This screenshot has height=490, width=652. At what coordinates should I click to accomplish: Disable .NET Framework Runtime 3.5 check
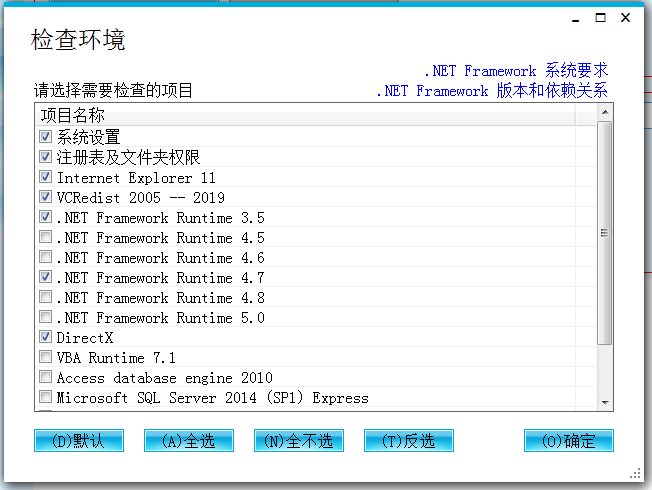[x=45, y=217]
